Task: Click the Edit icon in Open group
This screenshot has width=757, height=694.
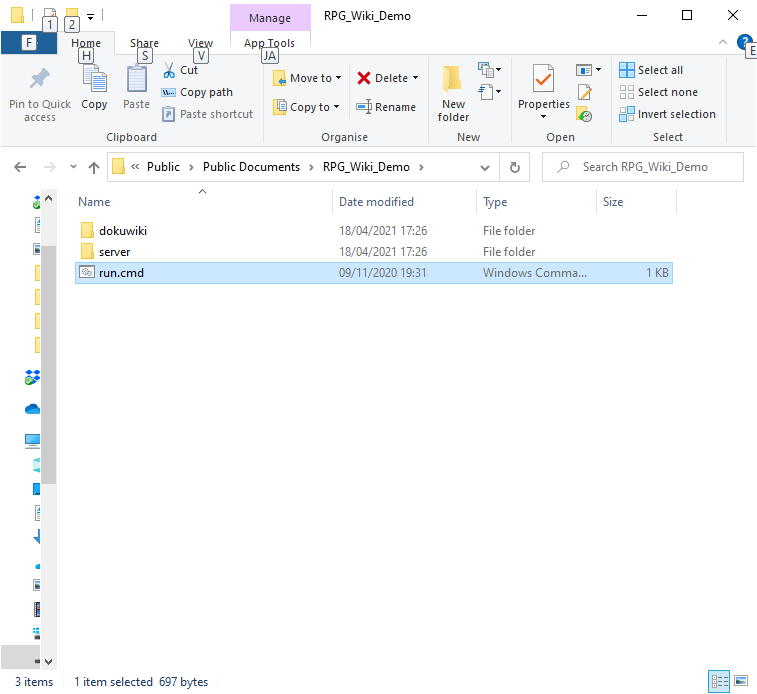Action: (584, 92)
